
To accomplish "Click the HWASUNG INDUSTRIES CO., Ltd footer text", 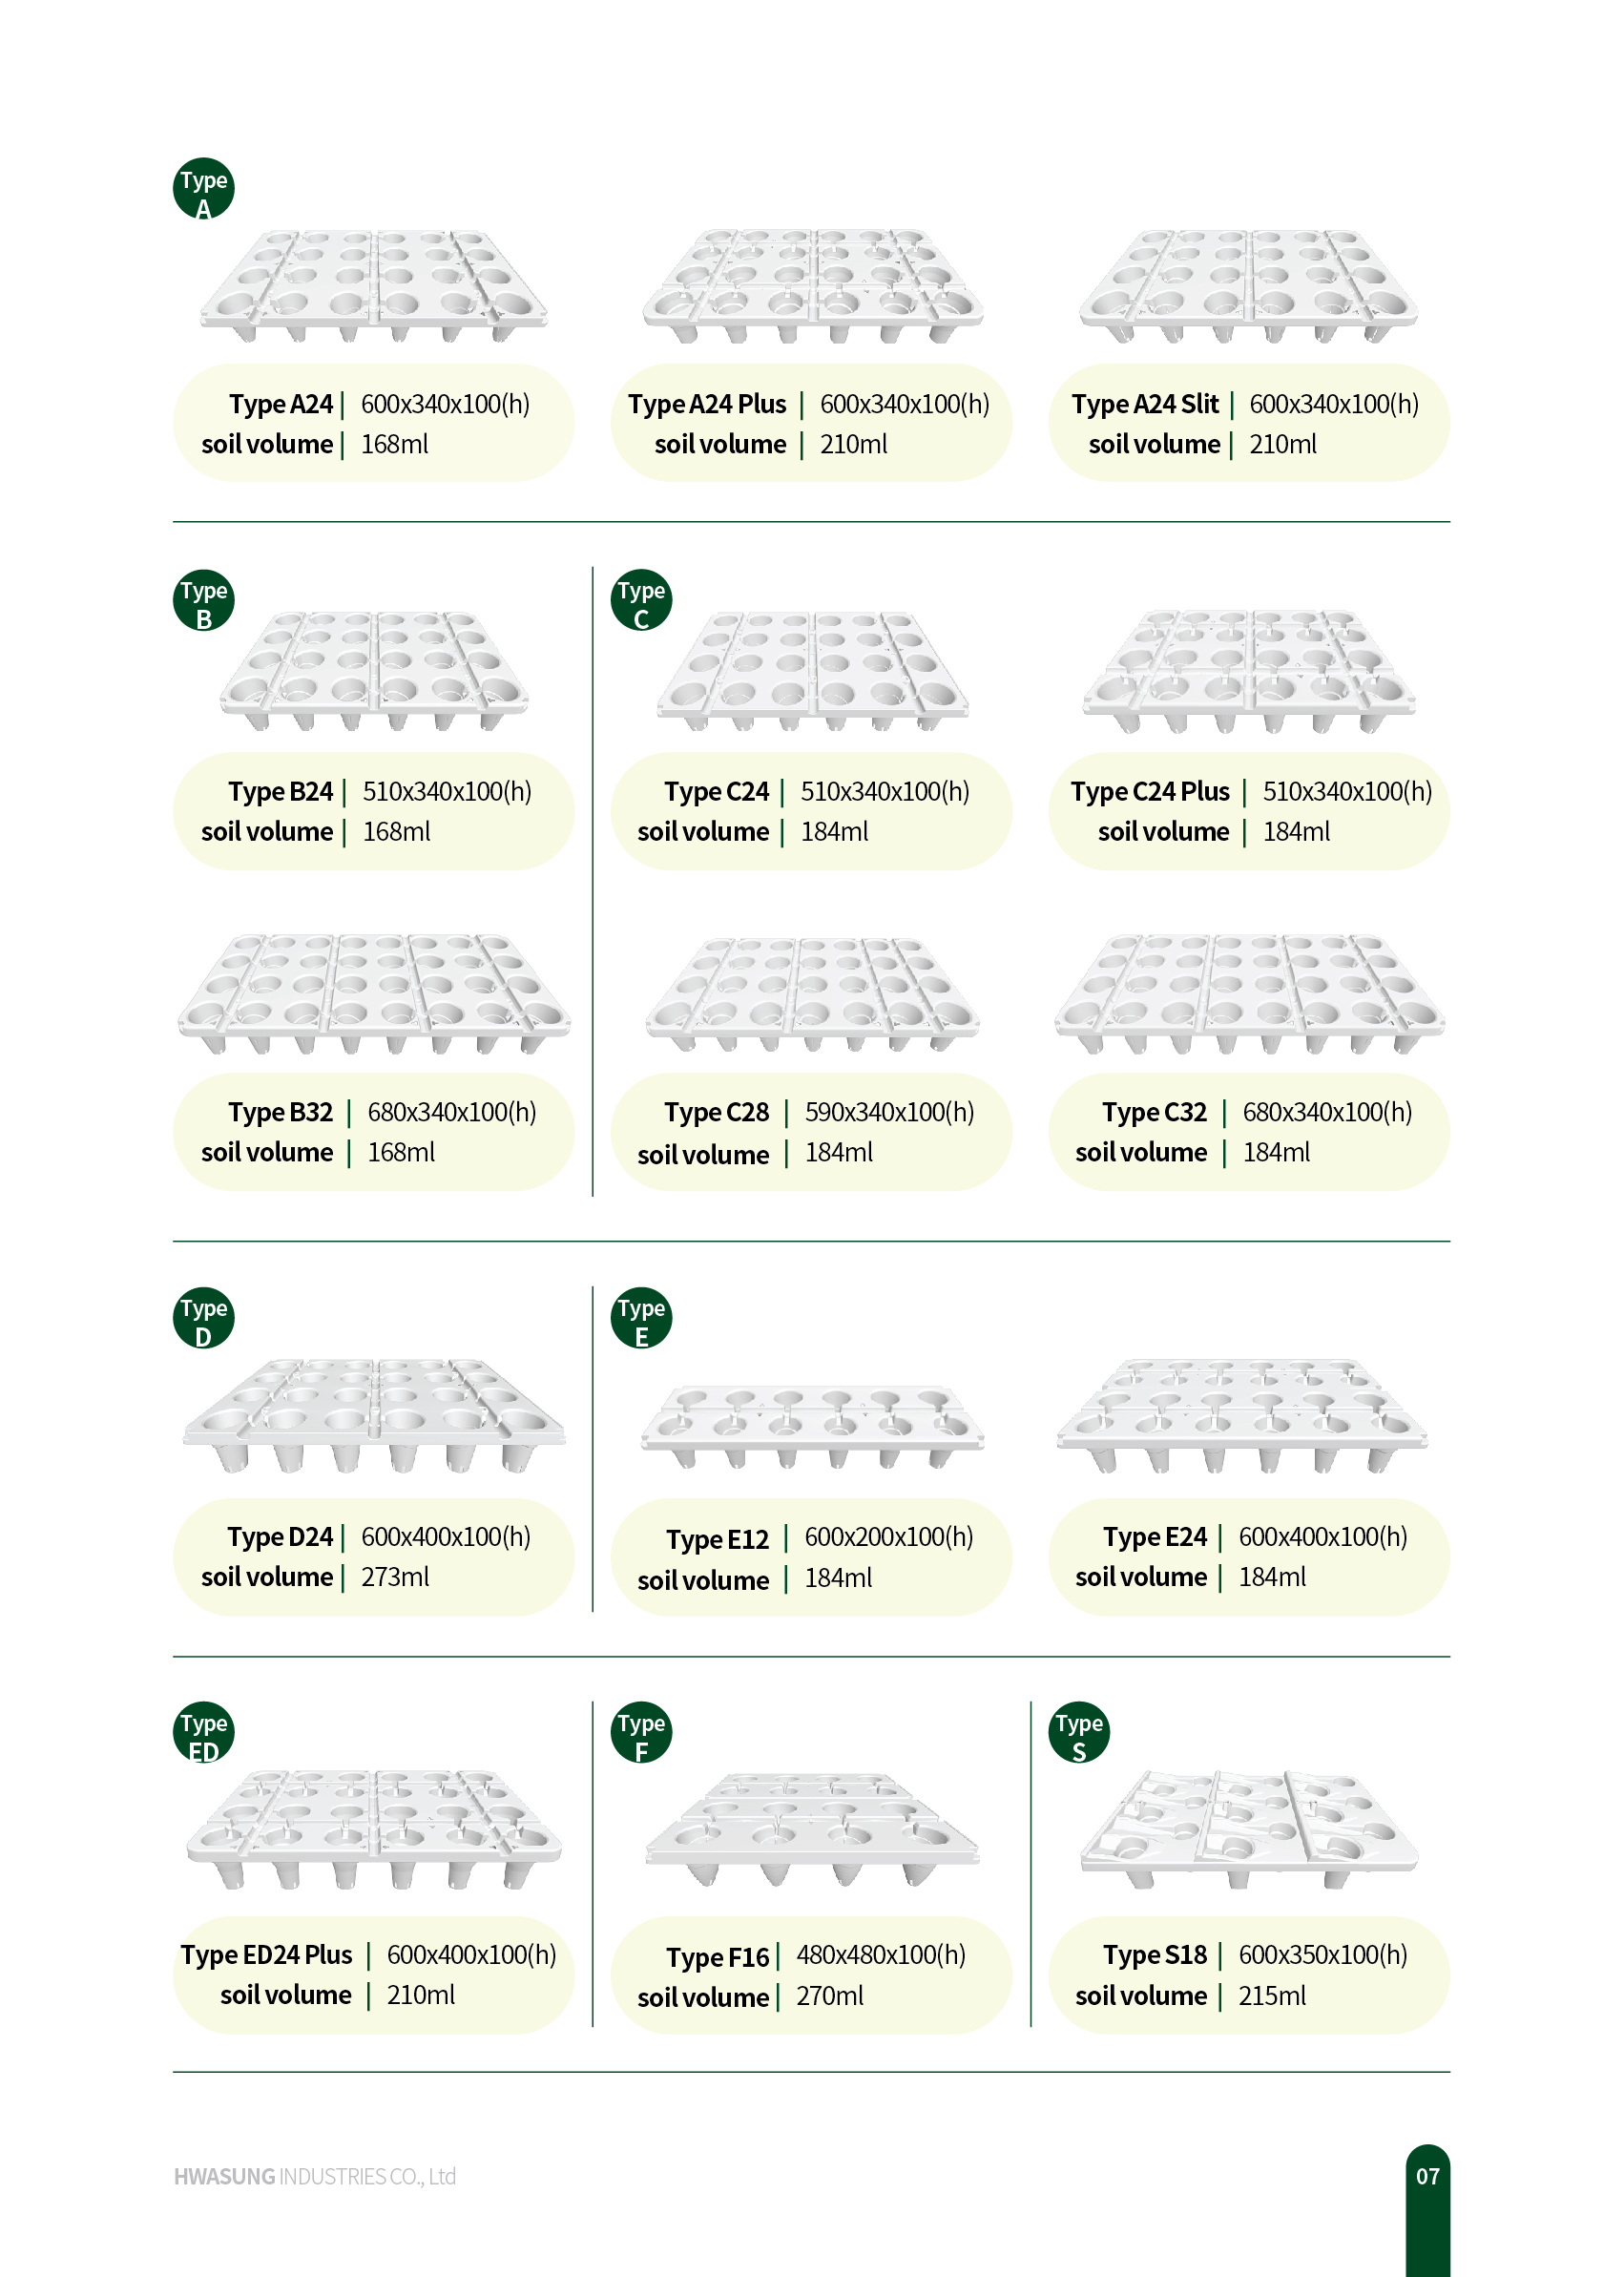I will [x=315, y=2176].
